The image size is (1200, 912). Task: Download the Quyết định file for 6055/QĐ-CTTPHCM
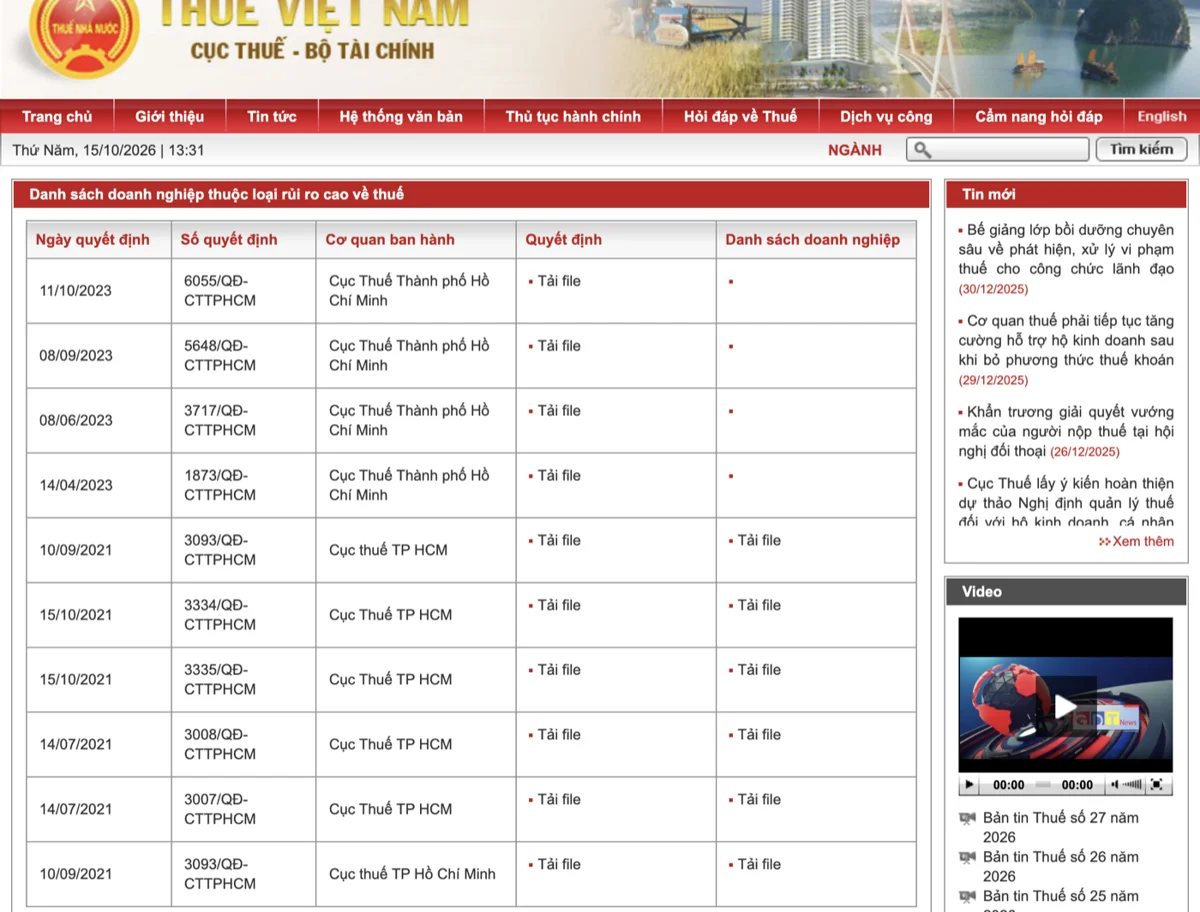[x=558, y=281]
